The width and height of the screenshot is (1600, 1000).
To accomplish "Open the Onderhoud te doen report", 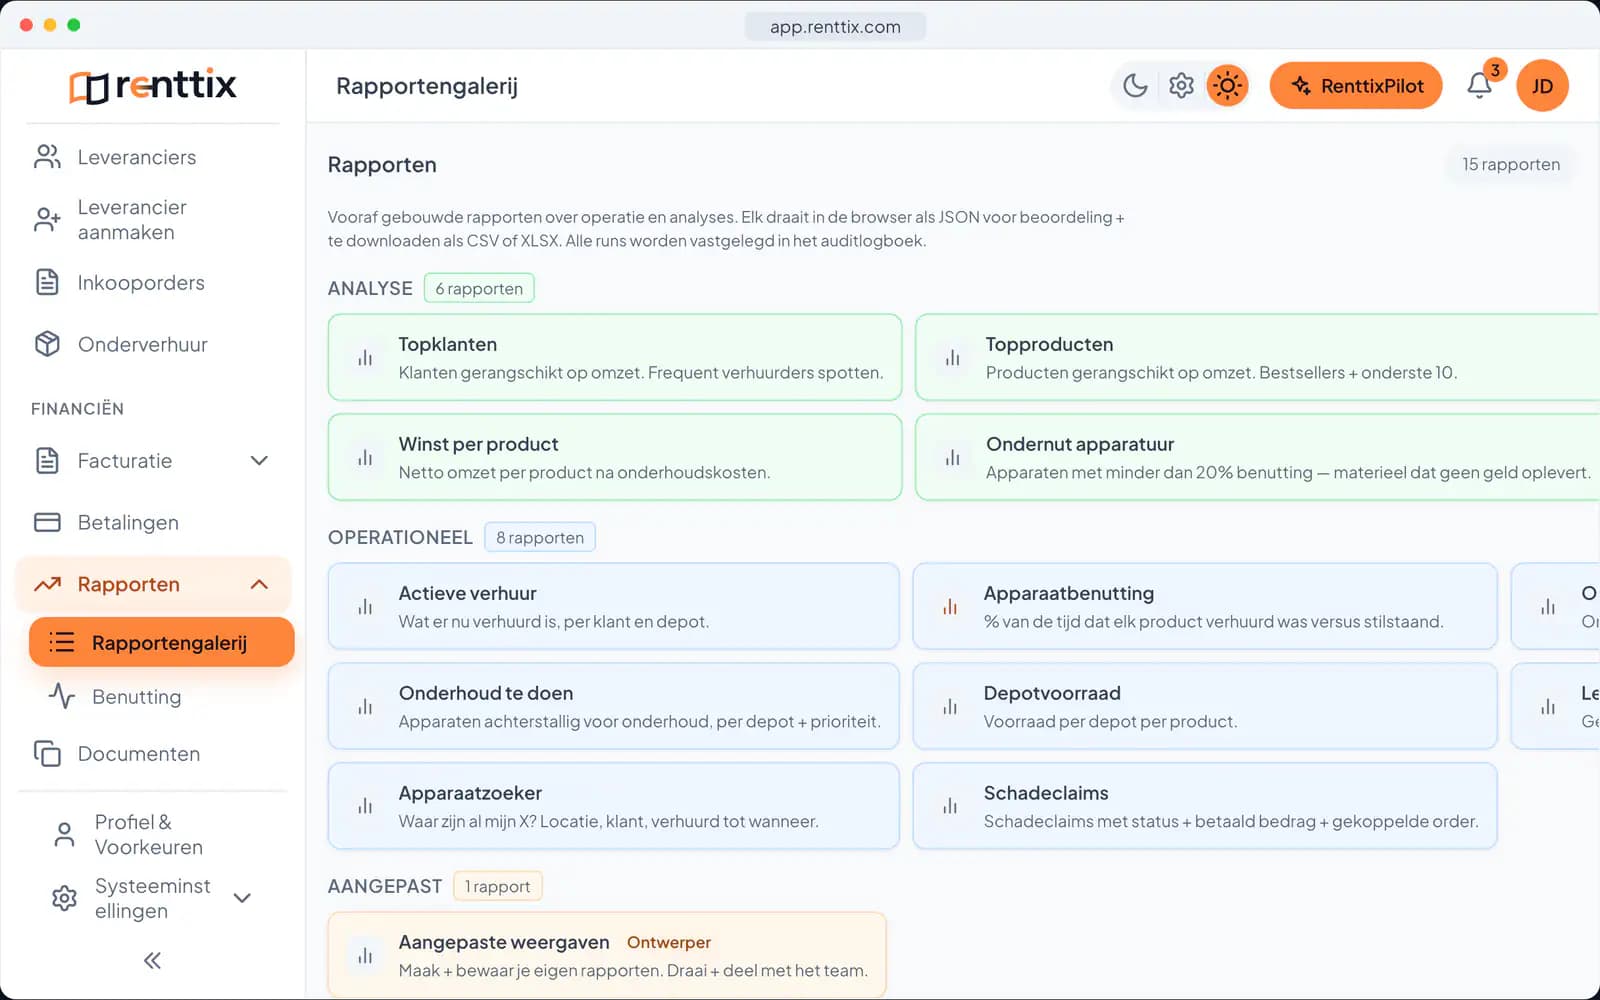I will pyautogui.click(x=614, y=706).
